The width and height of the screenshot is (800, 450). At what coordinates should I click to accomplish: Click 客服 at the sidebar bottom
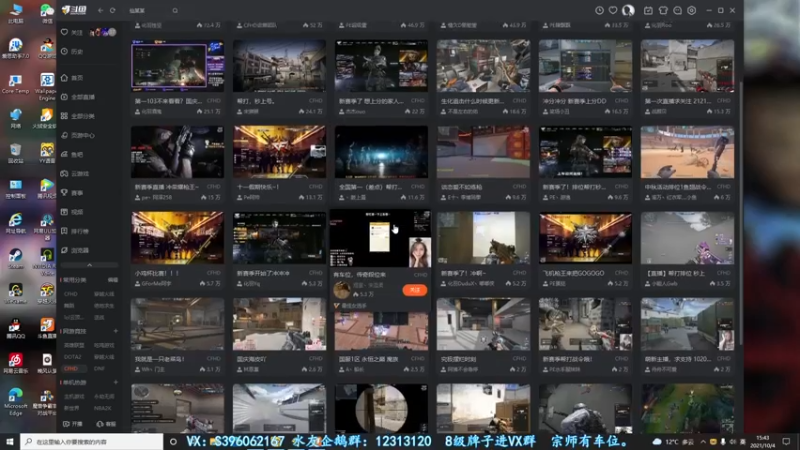pos(106,424)
